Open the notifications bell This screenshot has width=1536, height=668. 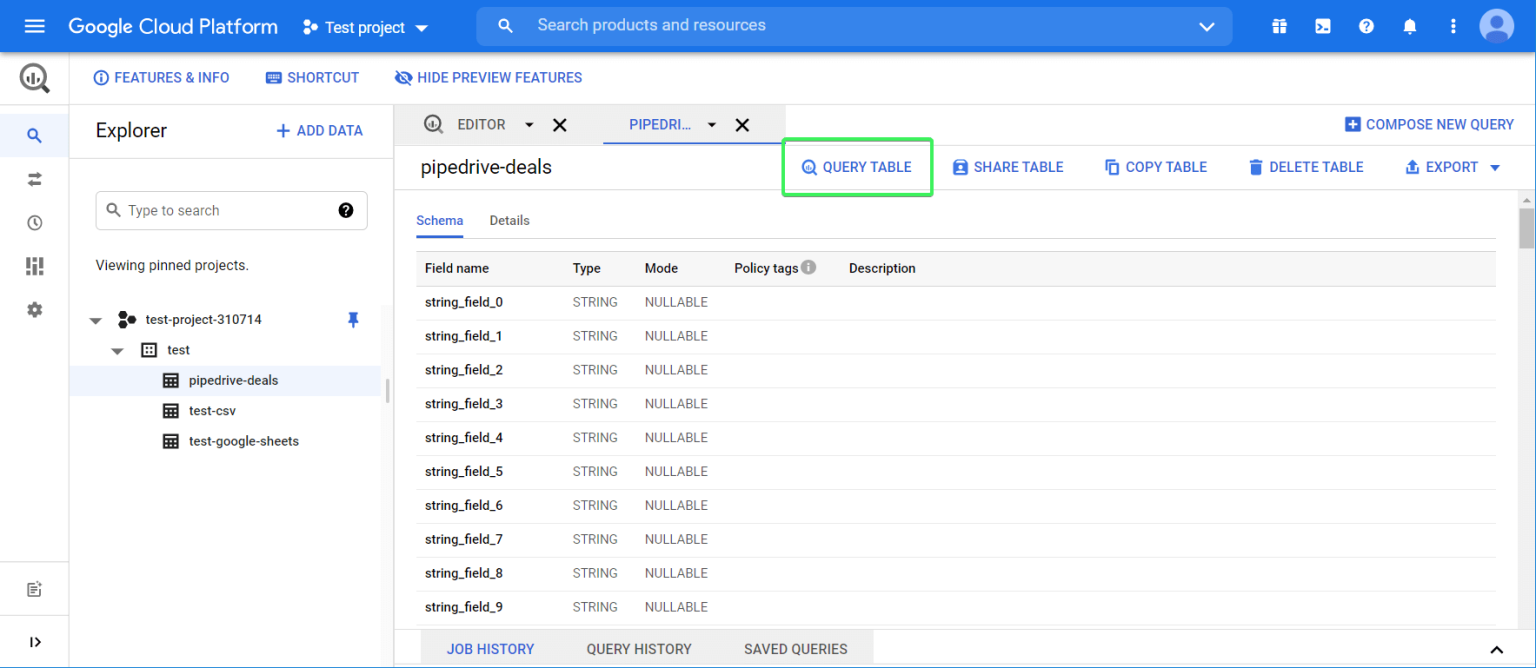tap(1410, 25)
